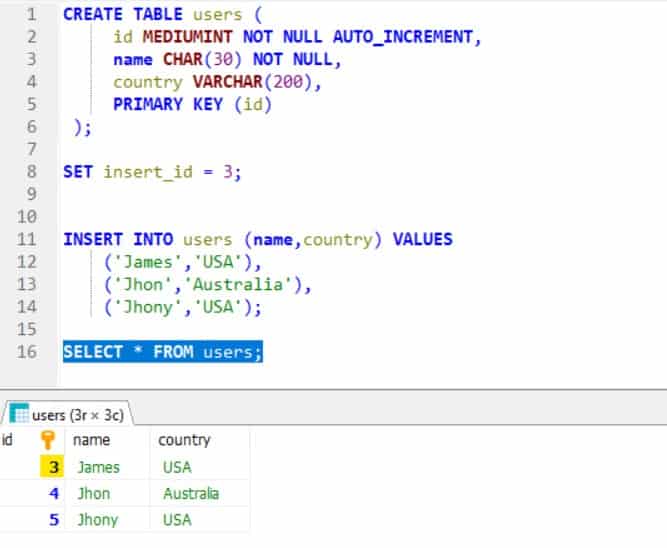Select the Australia country cell
667x548 pixels.
pos(200,494)
